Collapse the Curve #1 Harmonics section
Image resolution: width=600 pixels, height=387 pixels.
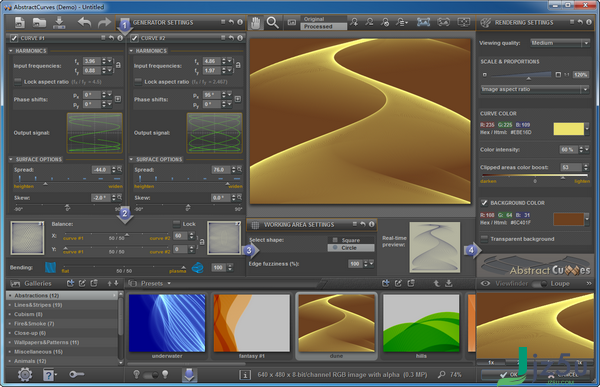coord(11,51)
